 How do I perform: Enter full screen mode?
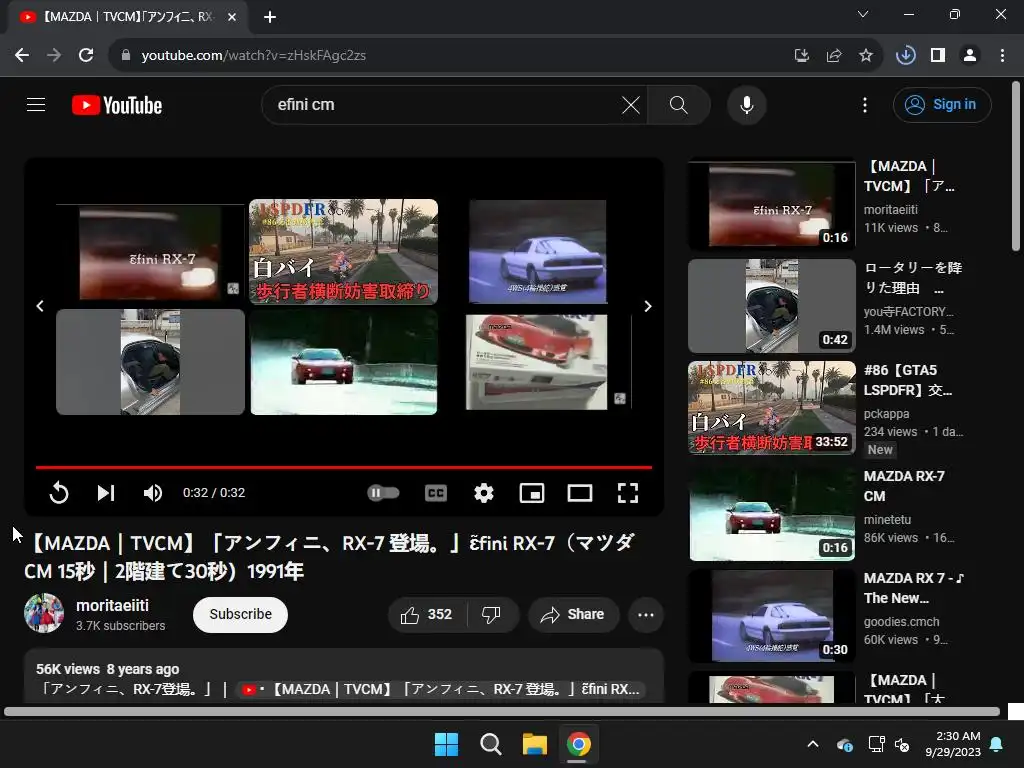pyautogui.click(x=628, y=493)
